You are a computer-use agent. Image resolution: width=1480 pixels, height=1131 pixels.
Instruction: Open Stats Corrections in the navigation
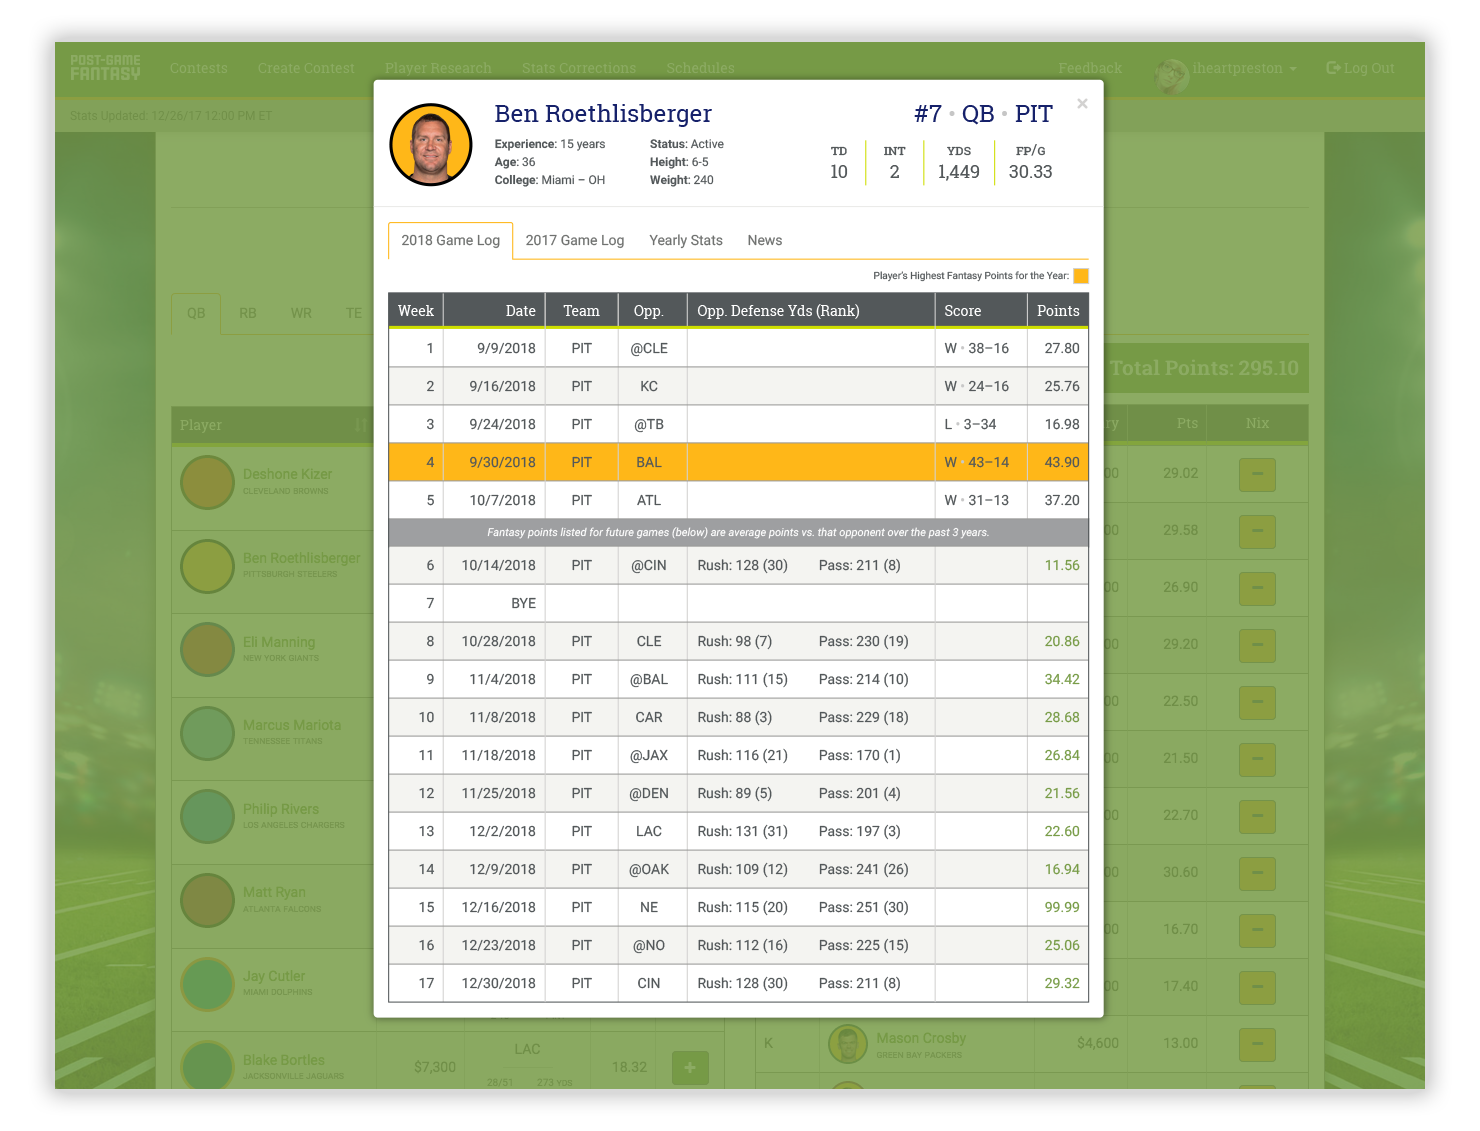pyautogui.click(x=579, y=68)
